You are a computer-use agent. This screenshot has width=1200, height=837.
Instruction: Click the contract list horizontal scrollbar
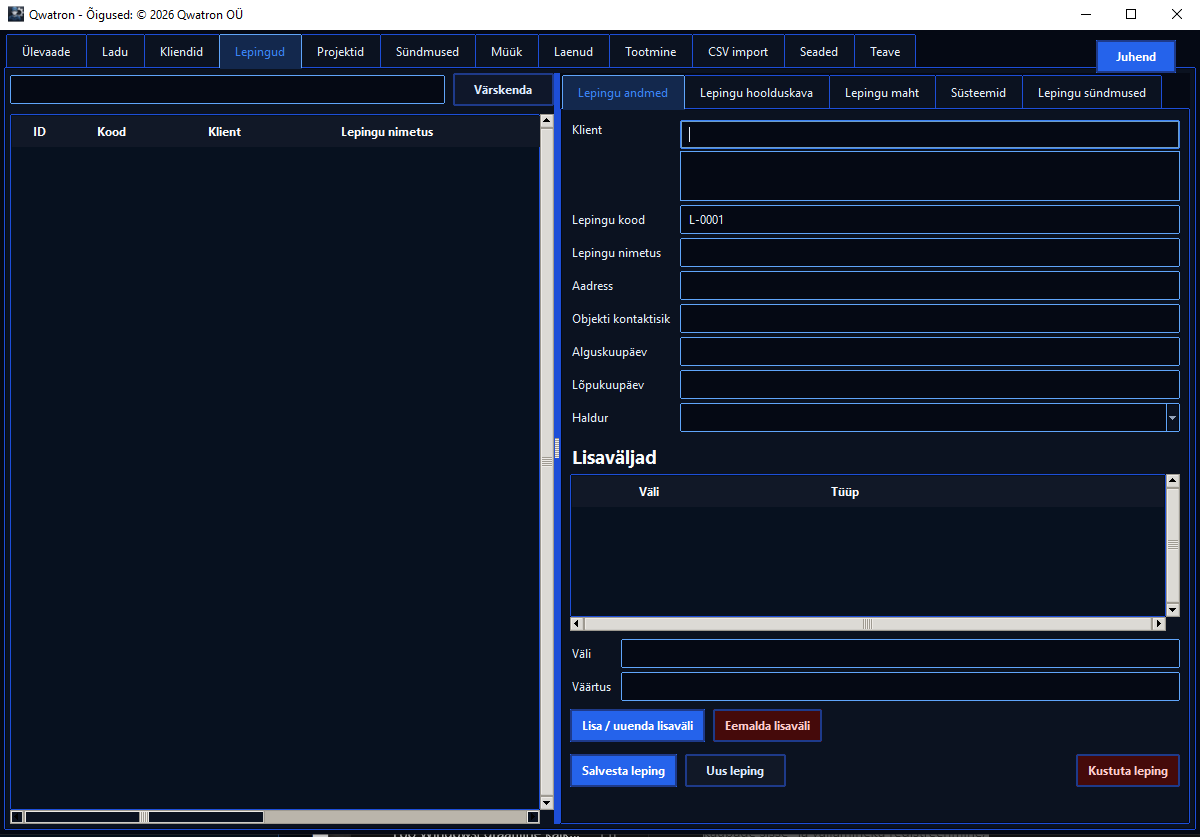[x=275, y=817]
